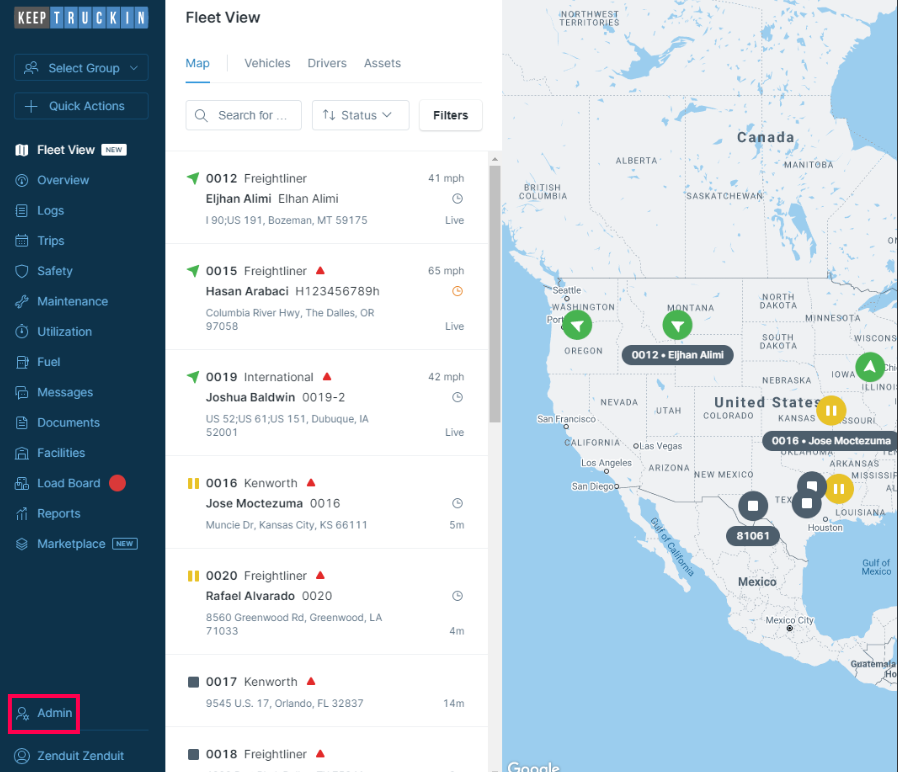Click red warning triangle on 0017 Kenworth
The height and width of the screenshot is (772, 898).
tap(311, 682)
